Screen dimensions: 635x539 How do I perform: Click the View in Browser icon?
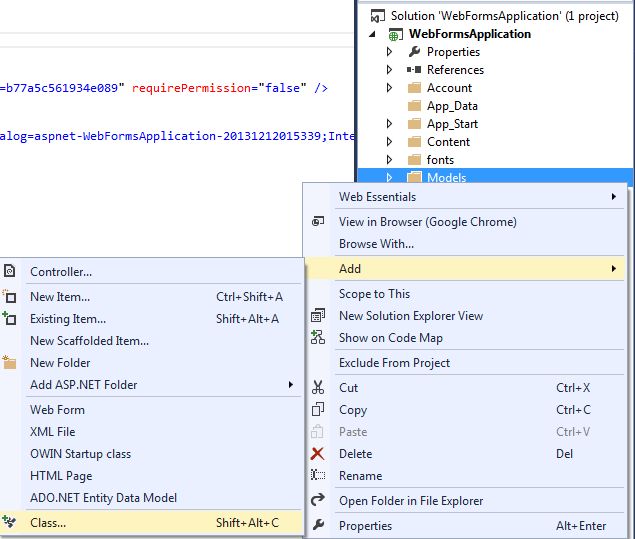coord(318,222)
